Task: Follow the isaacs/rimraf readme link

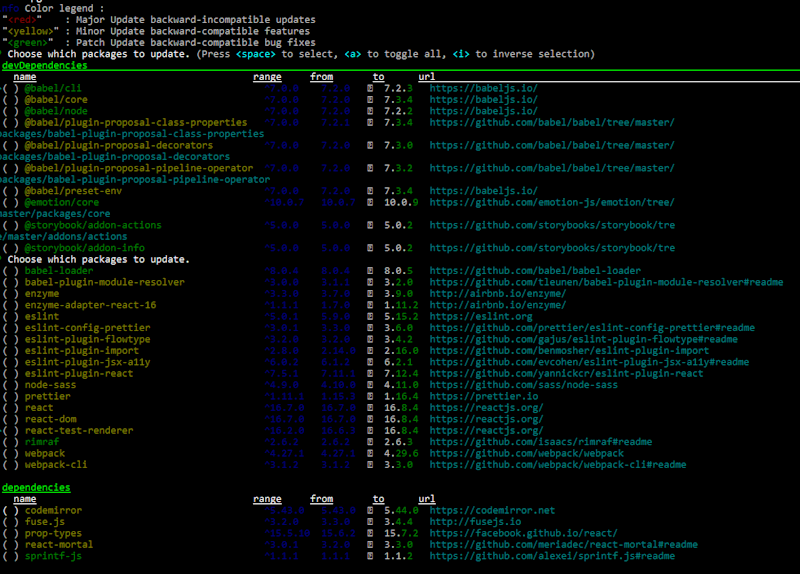Action: [540, 442]
